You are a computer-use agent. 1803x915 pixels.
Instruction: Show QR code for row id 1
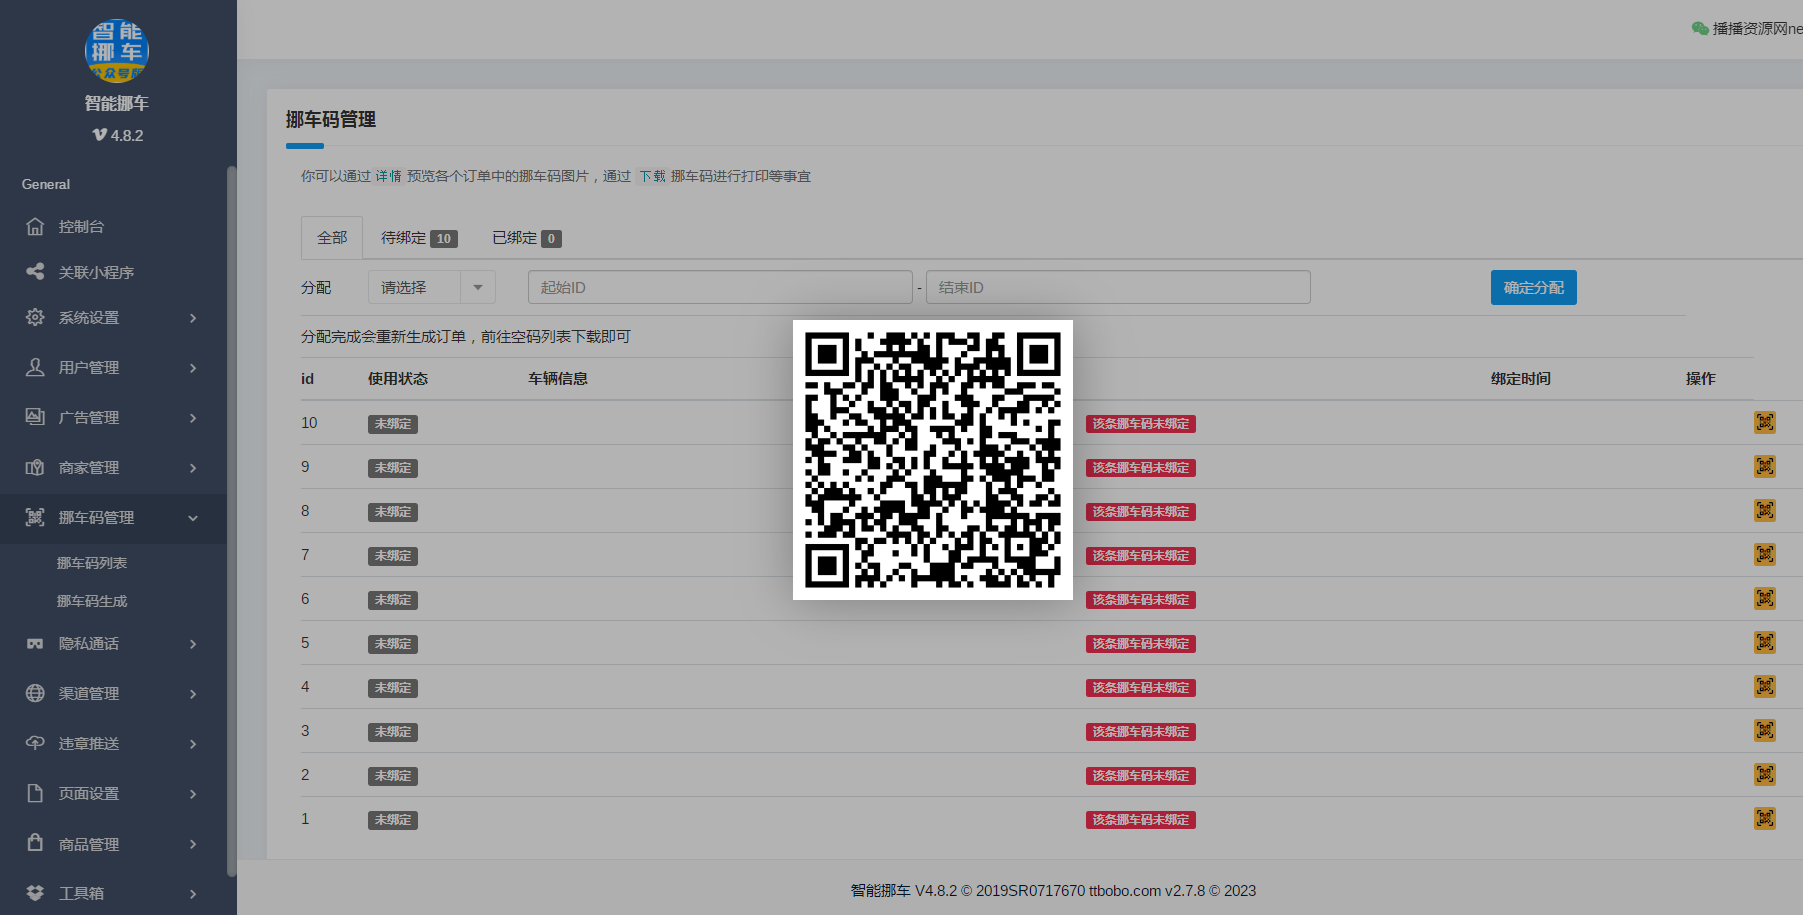[x=1765, y=819]
